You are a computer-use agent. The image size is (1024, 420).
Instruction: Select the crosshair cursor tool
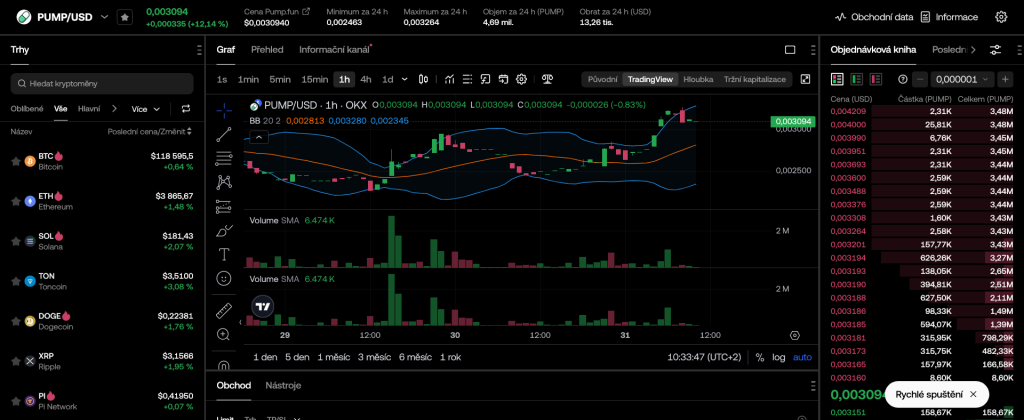pos(224,110)
